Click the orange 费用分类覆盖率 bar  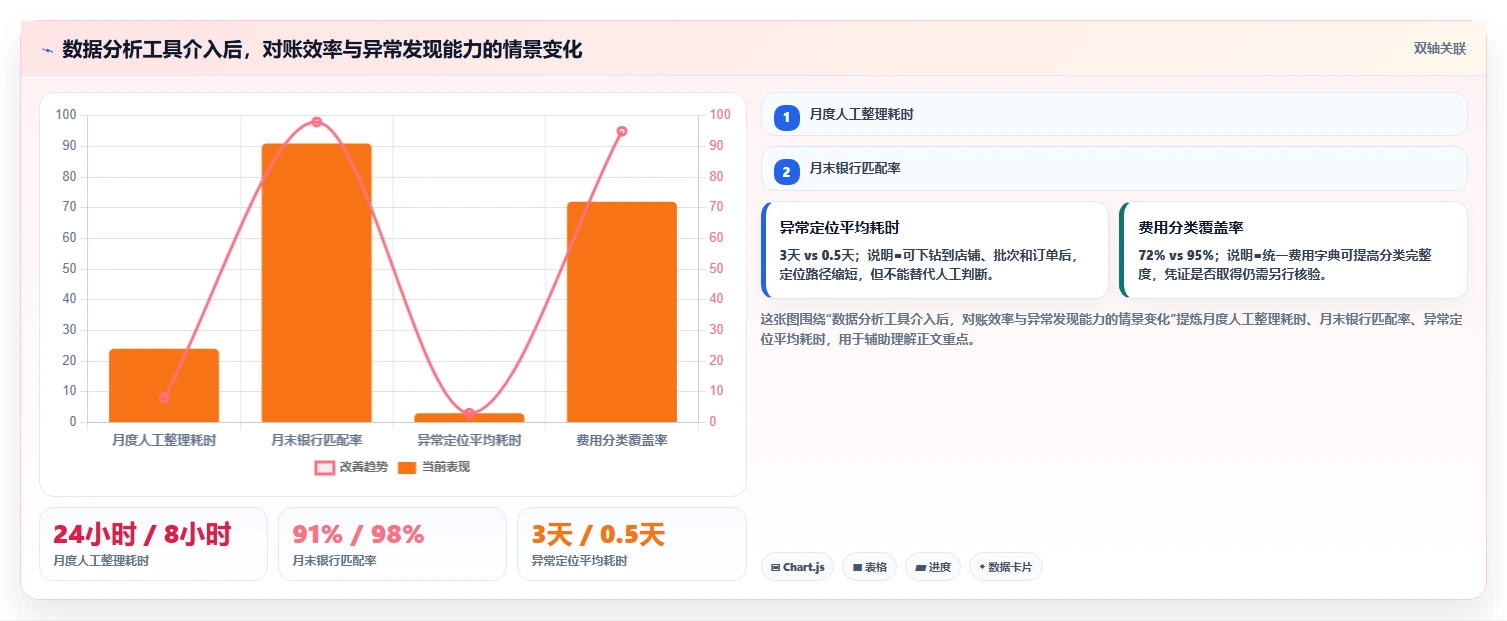tap(622, 312)
